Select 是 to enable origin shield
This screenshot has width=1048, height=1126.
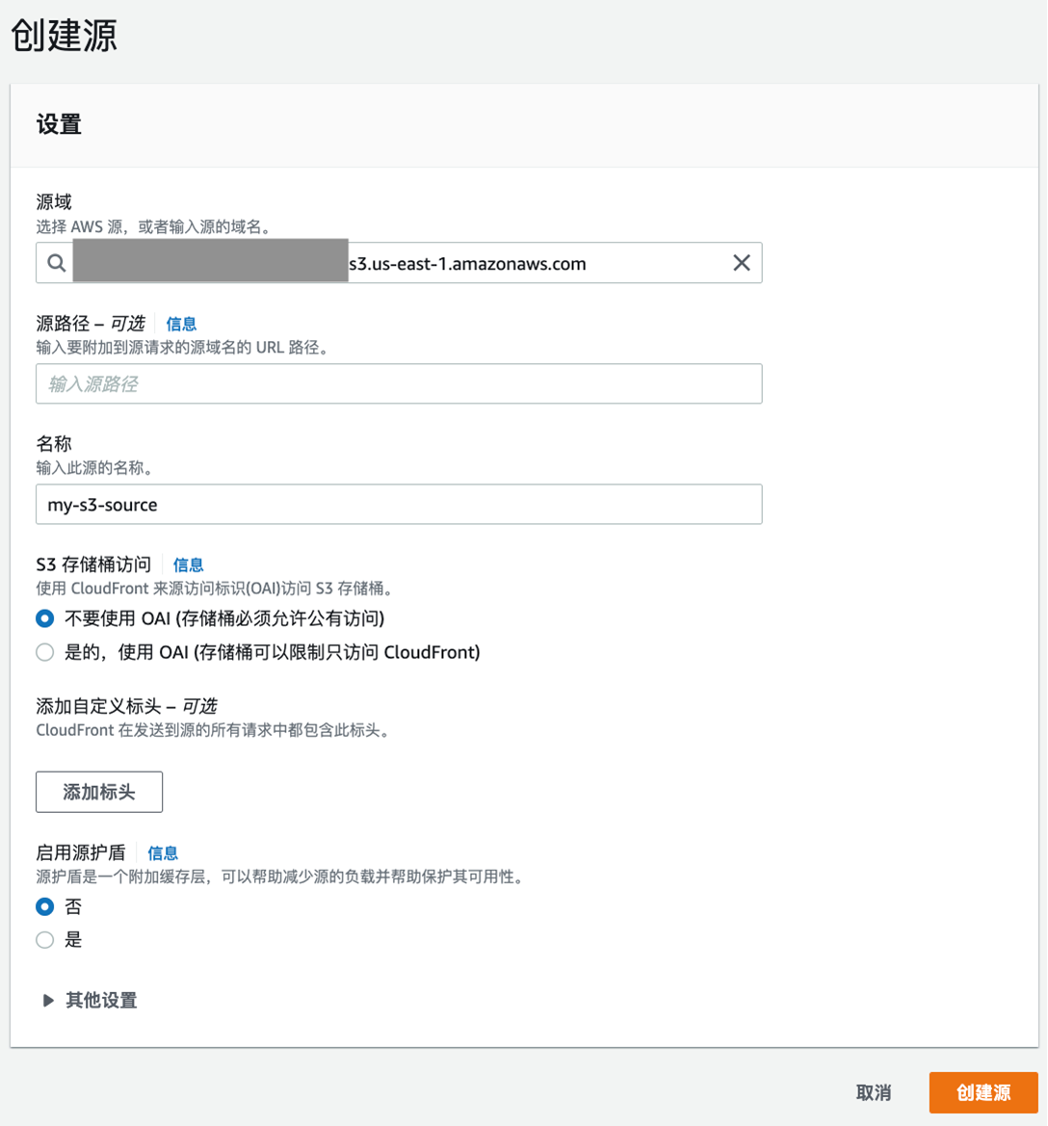tap(44, 940)
